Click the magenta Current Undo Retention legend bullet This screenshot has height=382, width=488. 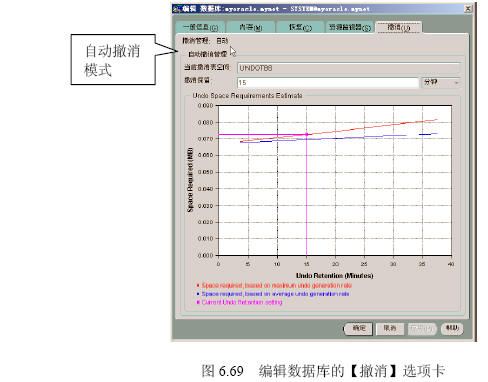click(198, 302)
